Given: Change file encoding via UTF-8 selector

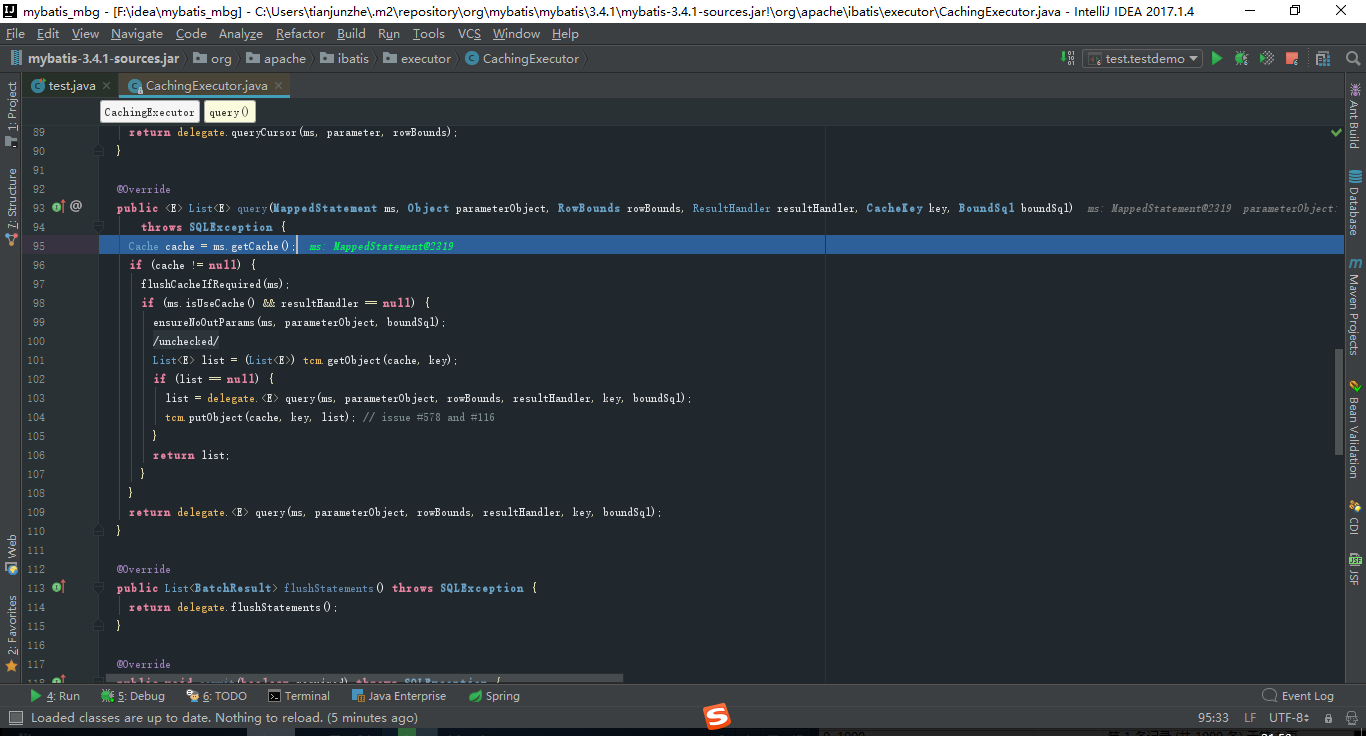Looking at the screenshot, I should point(1288,718).
